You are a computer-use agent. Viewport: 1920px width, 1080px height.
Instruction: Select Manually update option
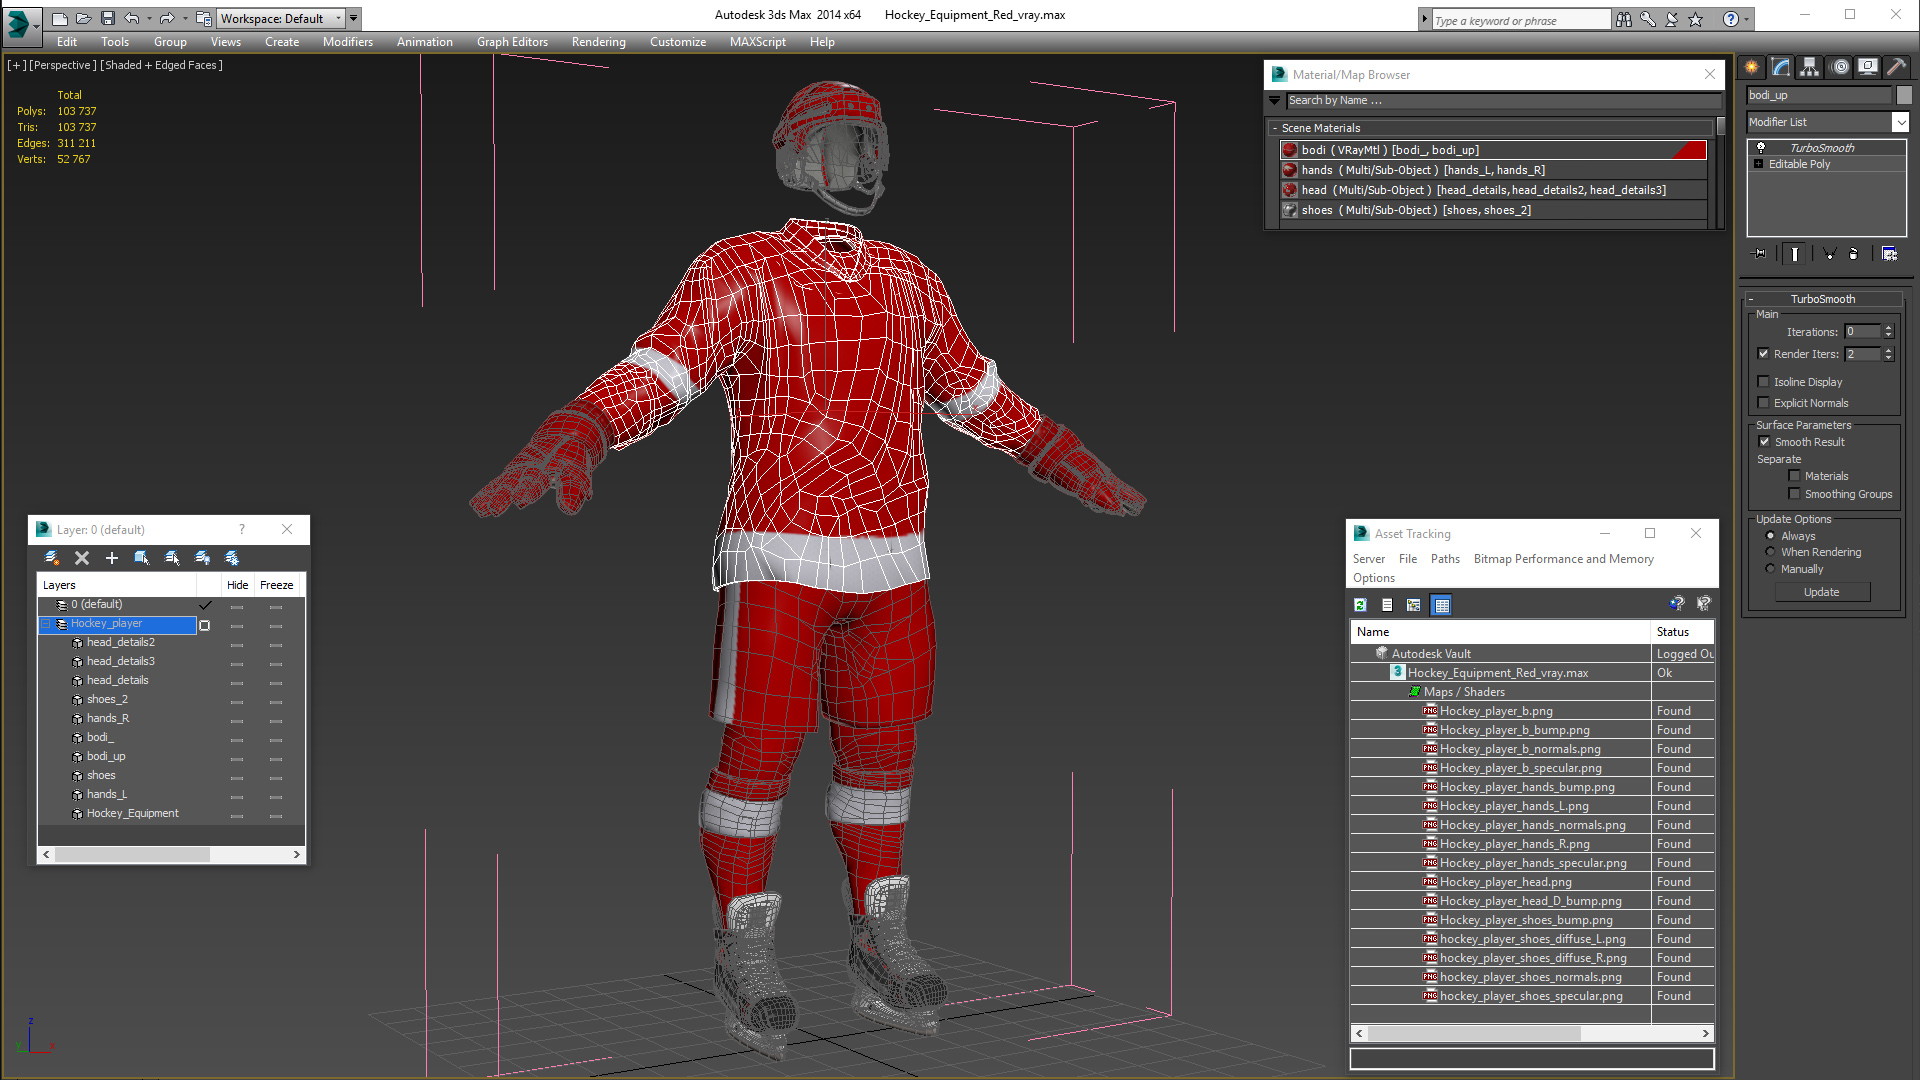(x=1770, y=569)
